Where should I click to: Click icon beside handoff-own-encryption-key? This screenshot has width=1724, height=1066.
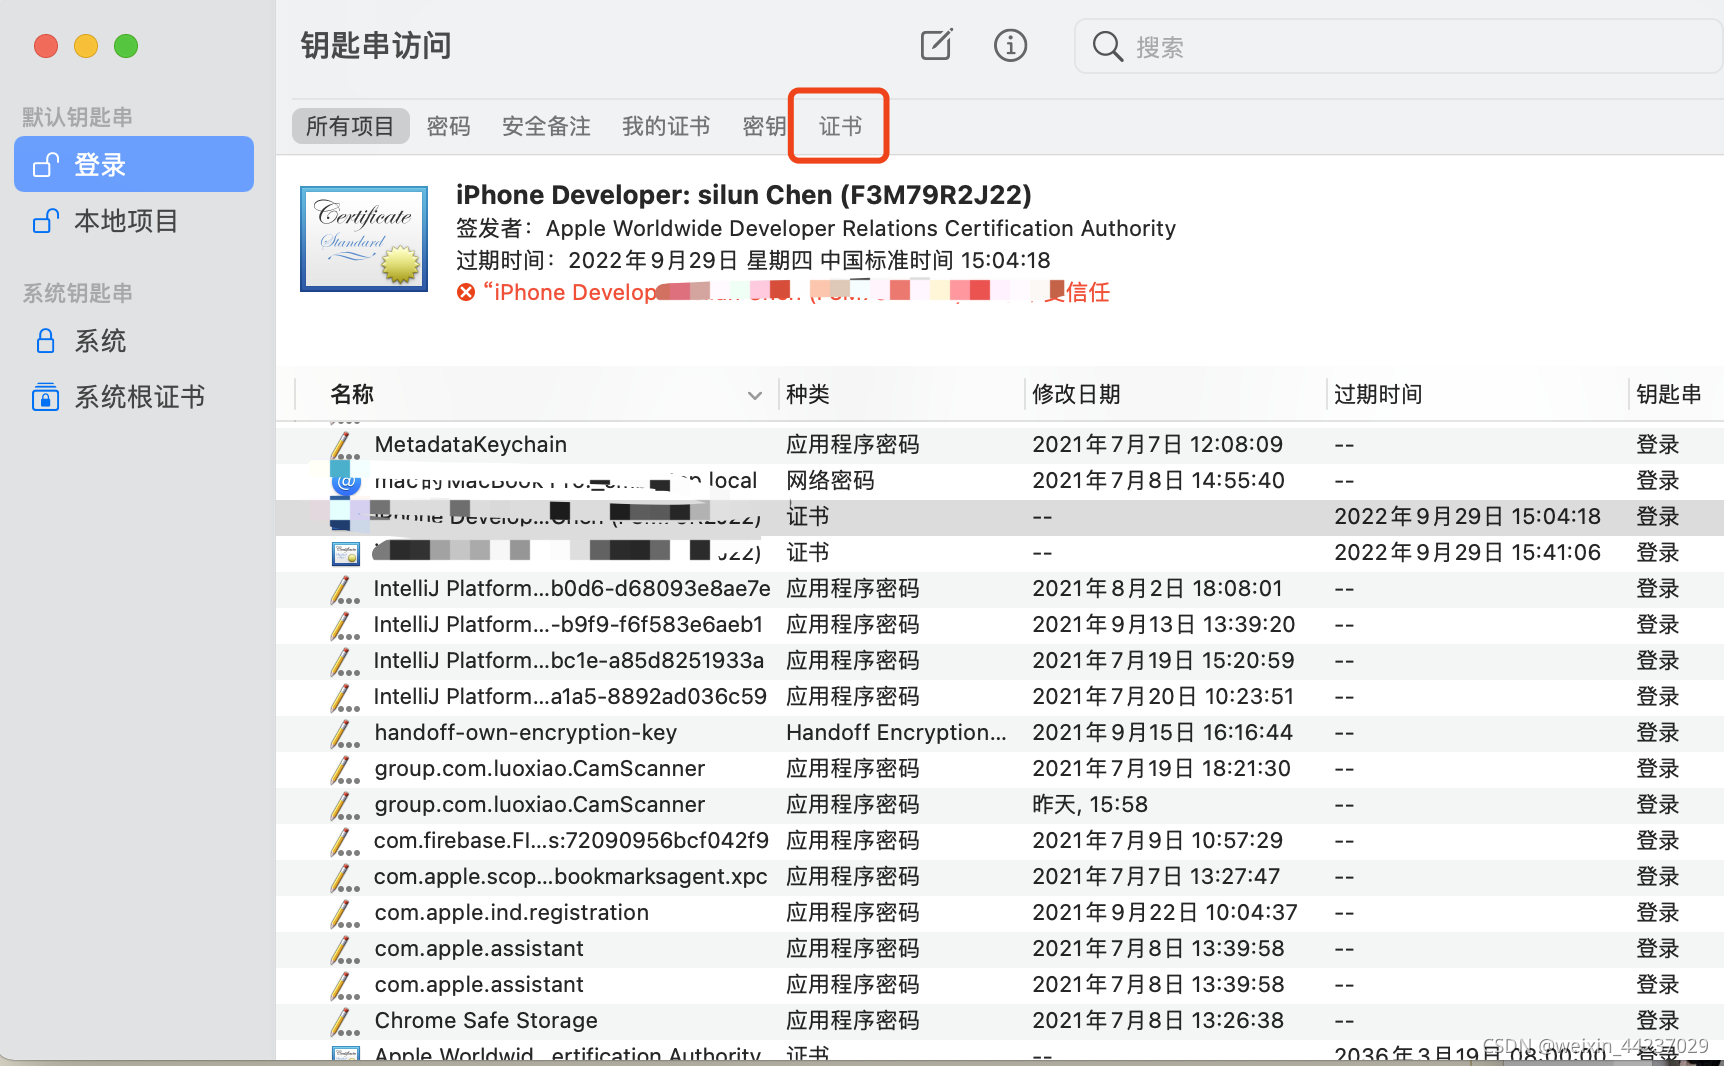pyautogui.click(x=345, y=733)
